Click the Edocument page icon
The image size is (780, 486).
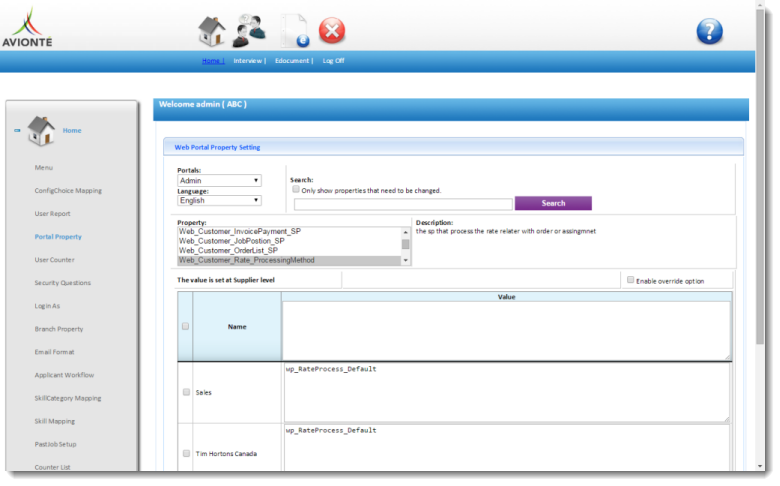point(294,31)
